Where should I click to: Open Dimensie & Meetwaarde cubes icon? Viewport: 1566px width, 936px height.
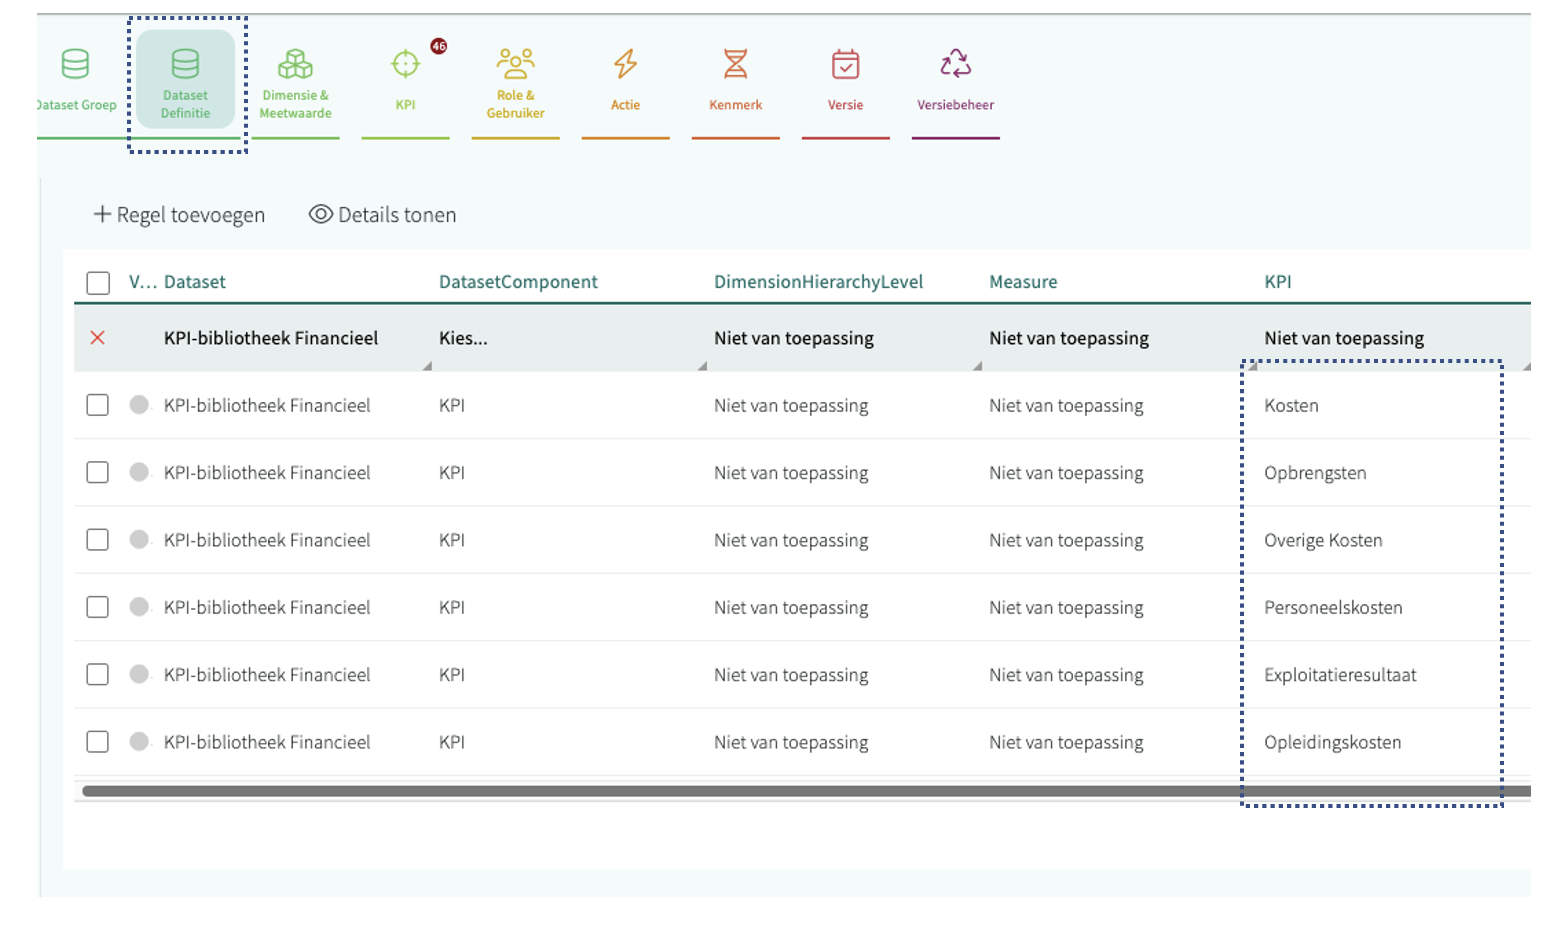[x=295, y=64]
